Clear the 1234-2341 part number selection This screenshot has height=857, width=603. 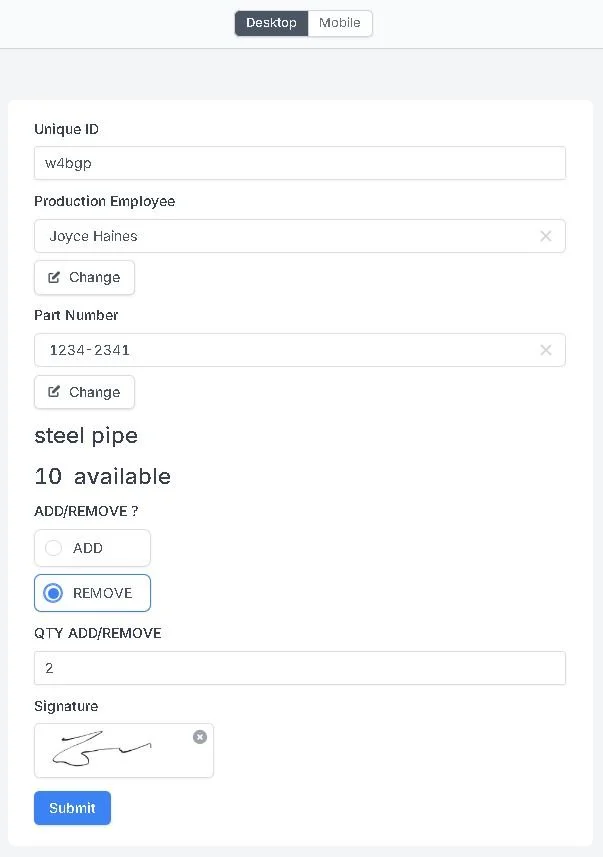[x=545, y=350]
